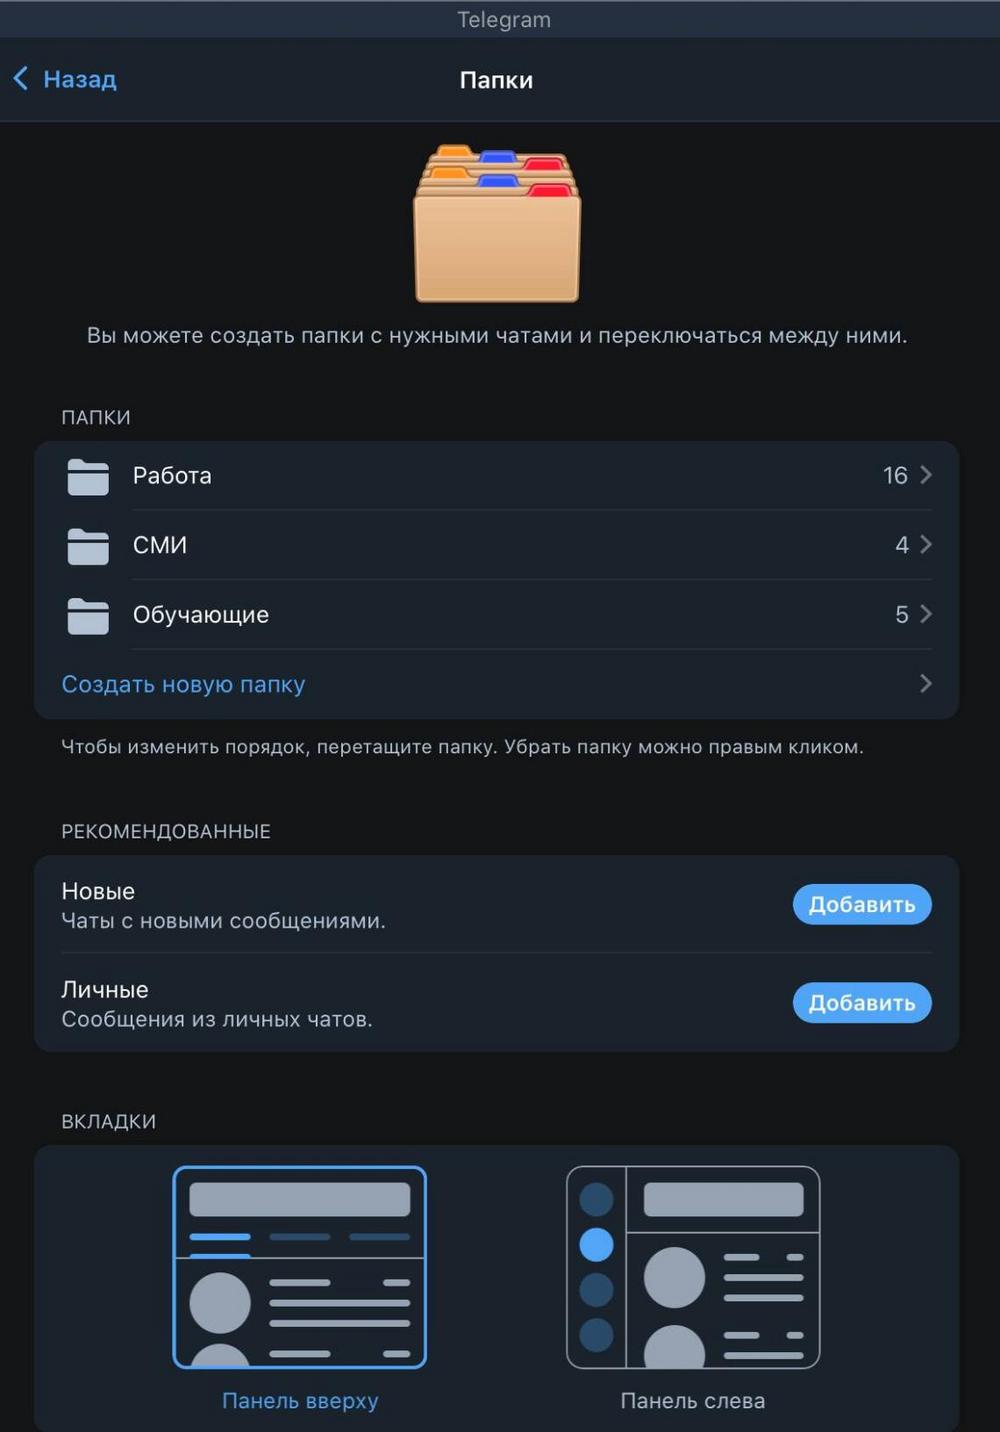The image size is (1000, 1432).
Task: Click the chat count 16 for Работа
Action: point(895,475)
